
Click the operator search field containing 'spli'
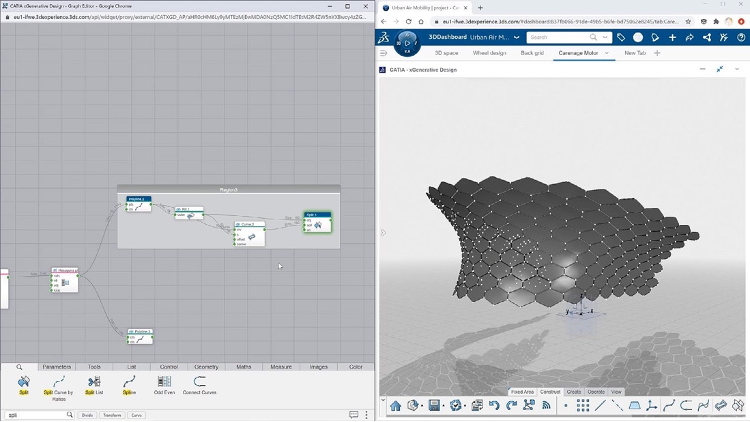(x=38, y=415)
